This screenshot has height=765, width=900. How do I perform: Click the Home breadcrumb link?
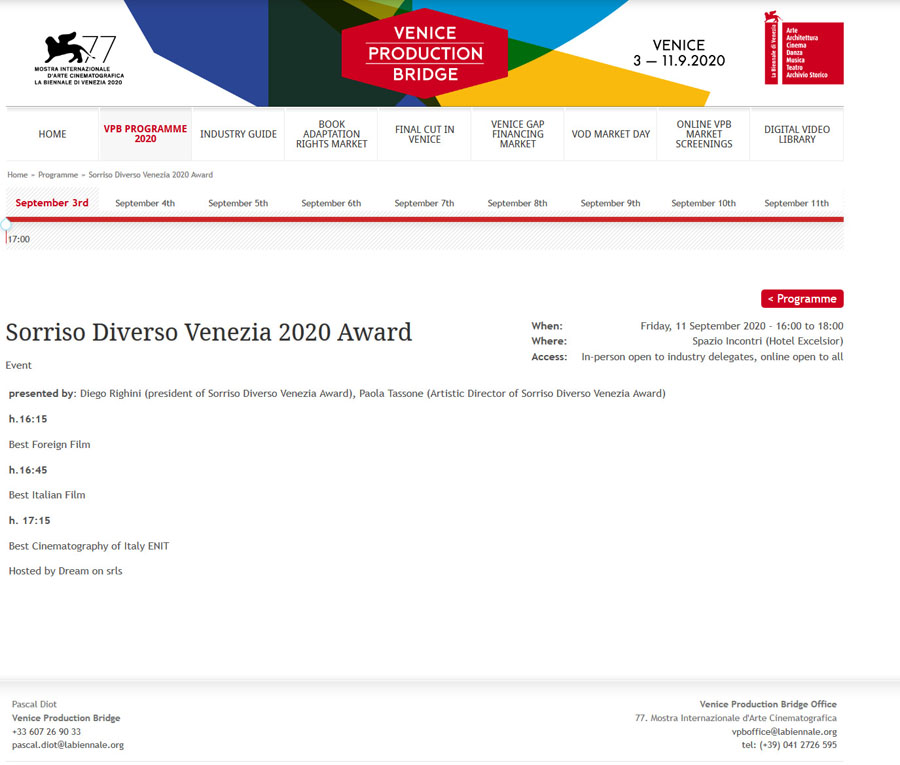tap(17, 174)
